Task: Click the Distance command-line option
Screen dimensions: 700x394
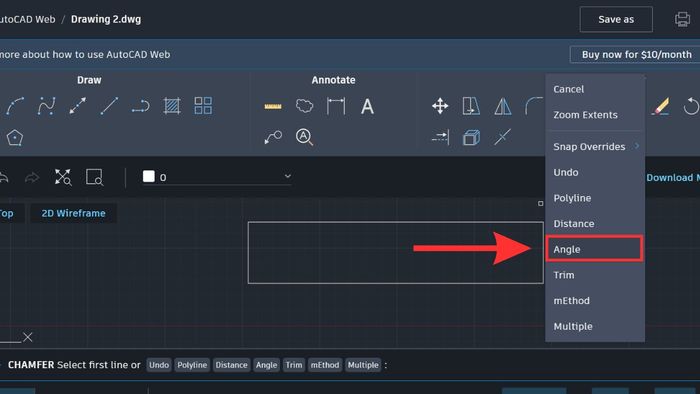Action: click(x=231, y=365)
